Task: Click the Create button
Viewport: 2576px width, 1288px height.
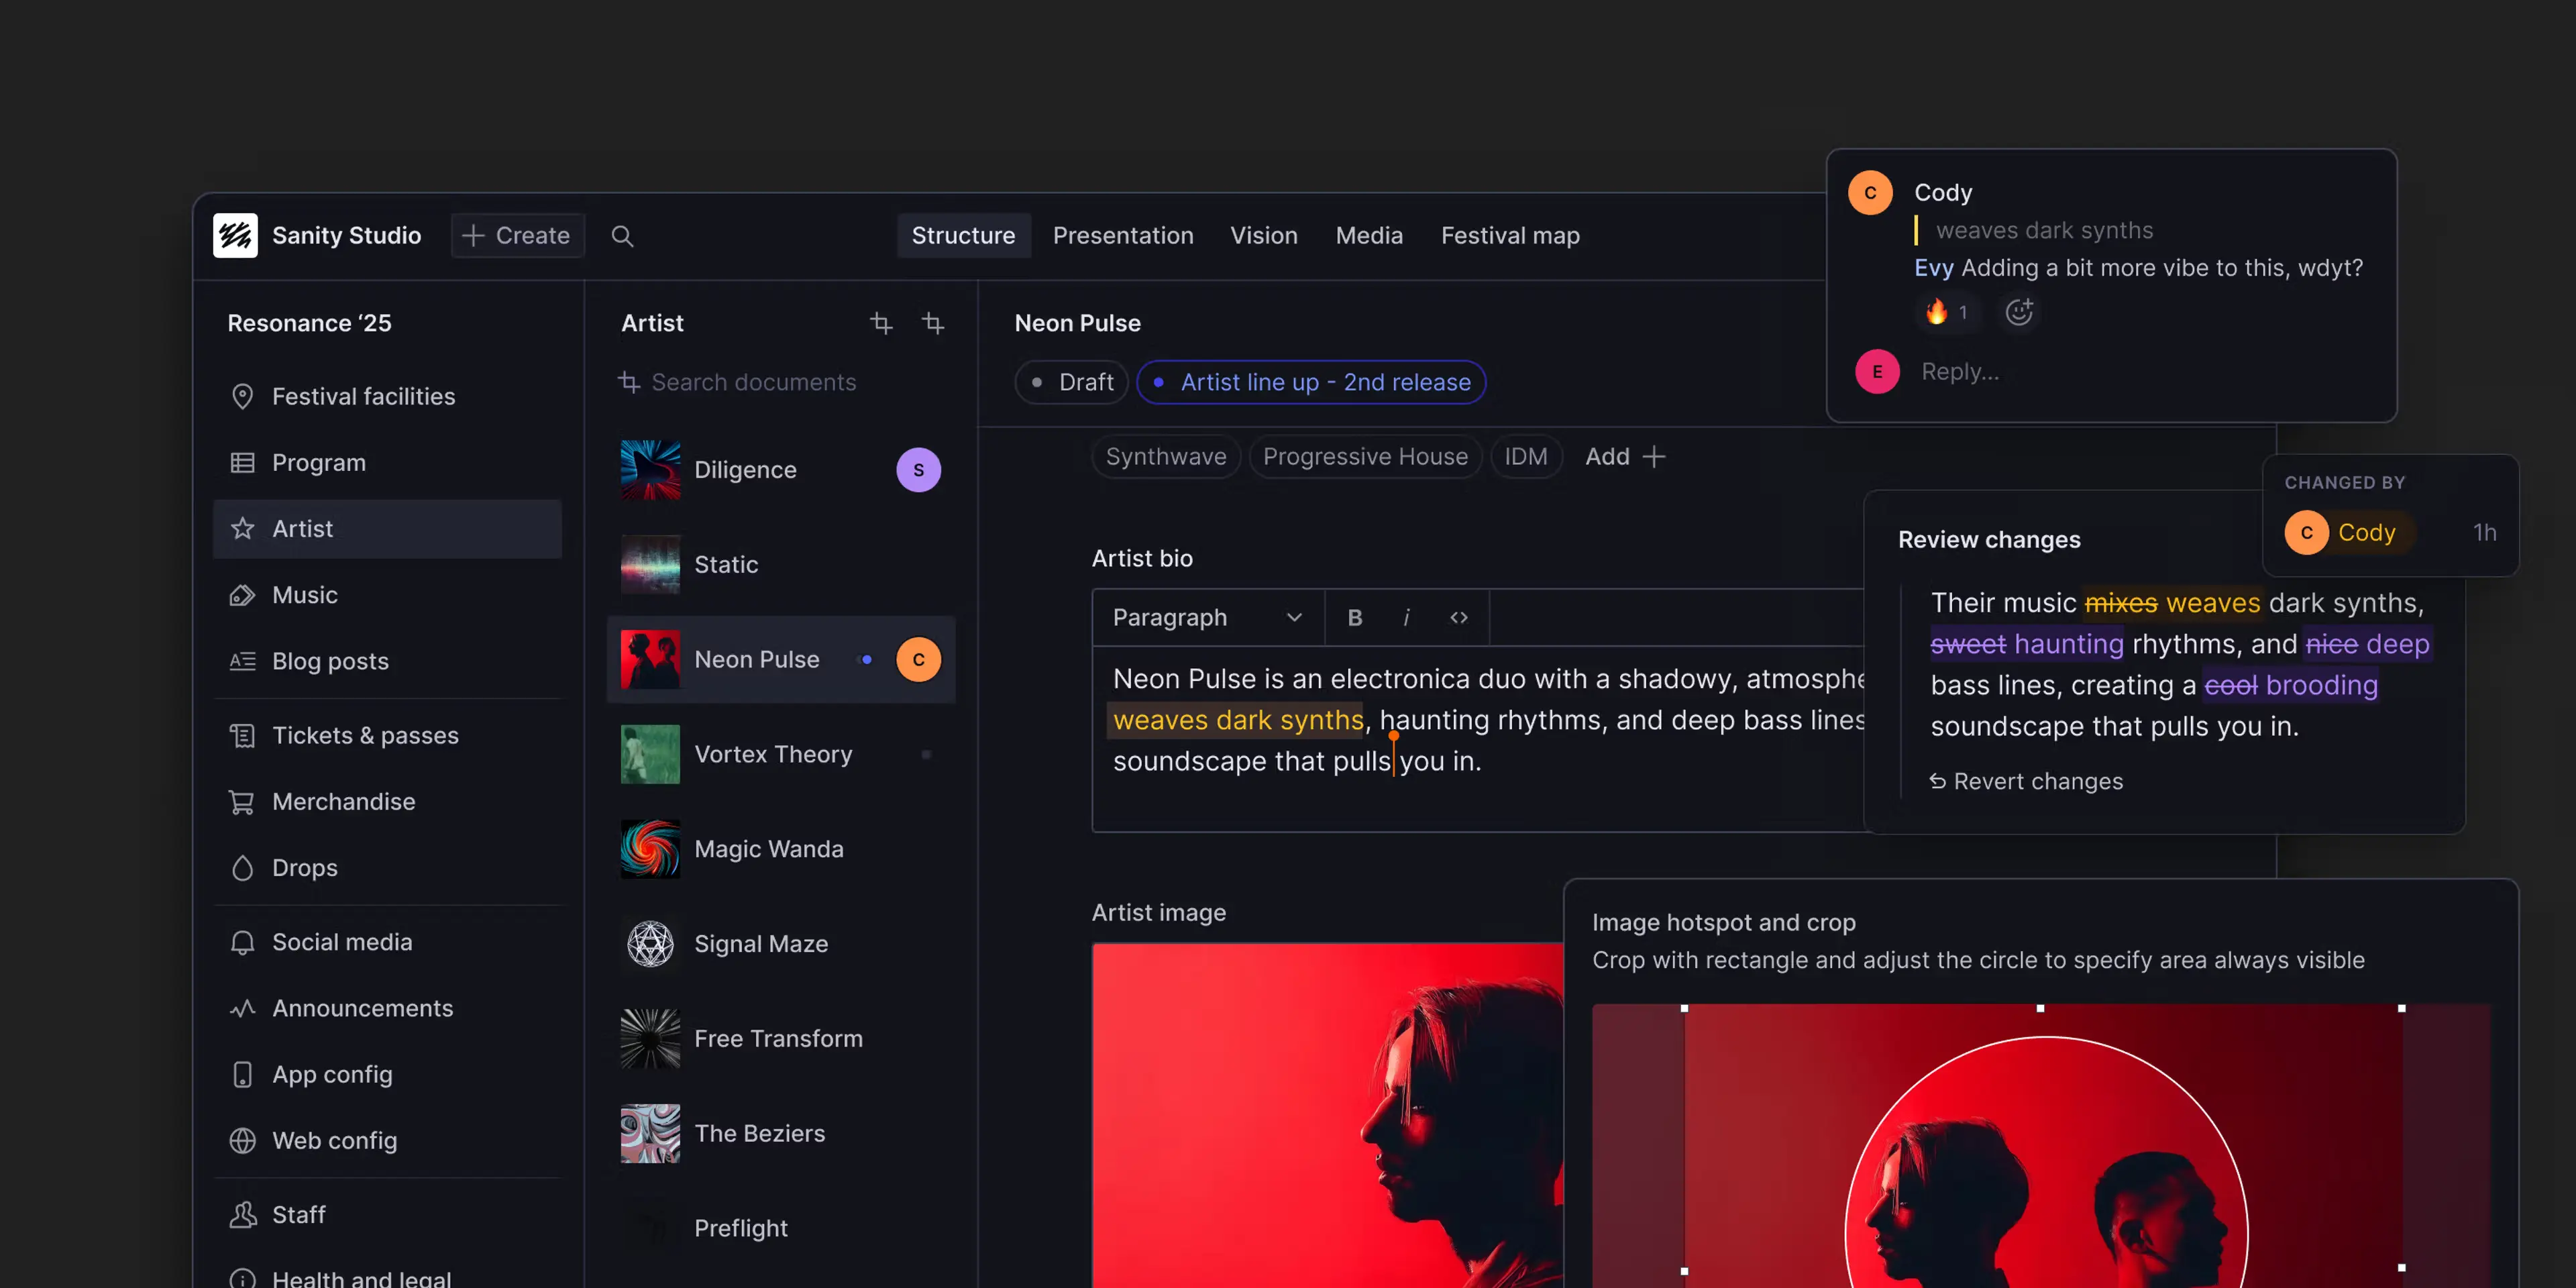Action: click(x=517, y=236)
